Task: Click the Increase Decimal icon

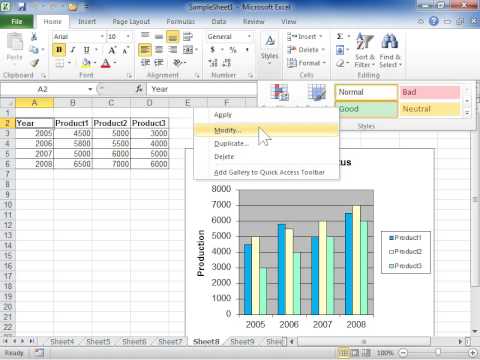Action: point(213,63)
